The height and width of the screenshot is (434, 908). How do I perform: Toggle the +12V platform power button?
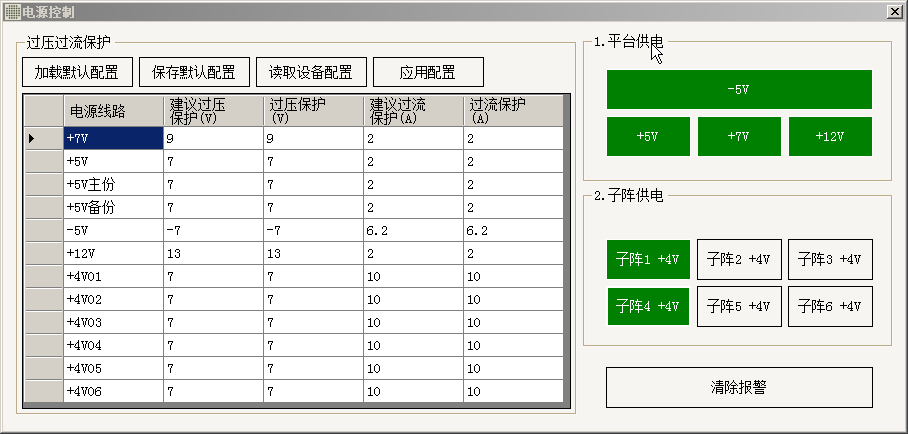tap(830, 137)
